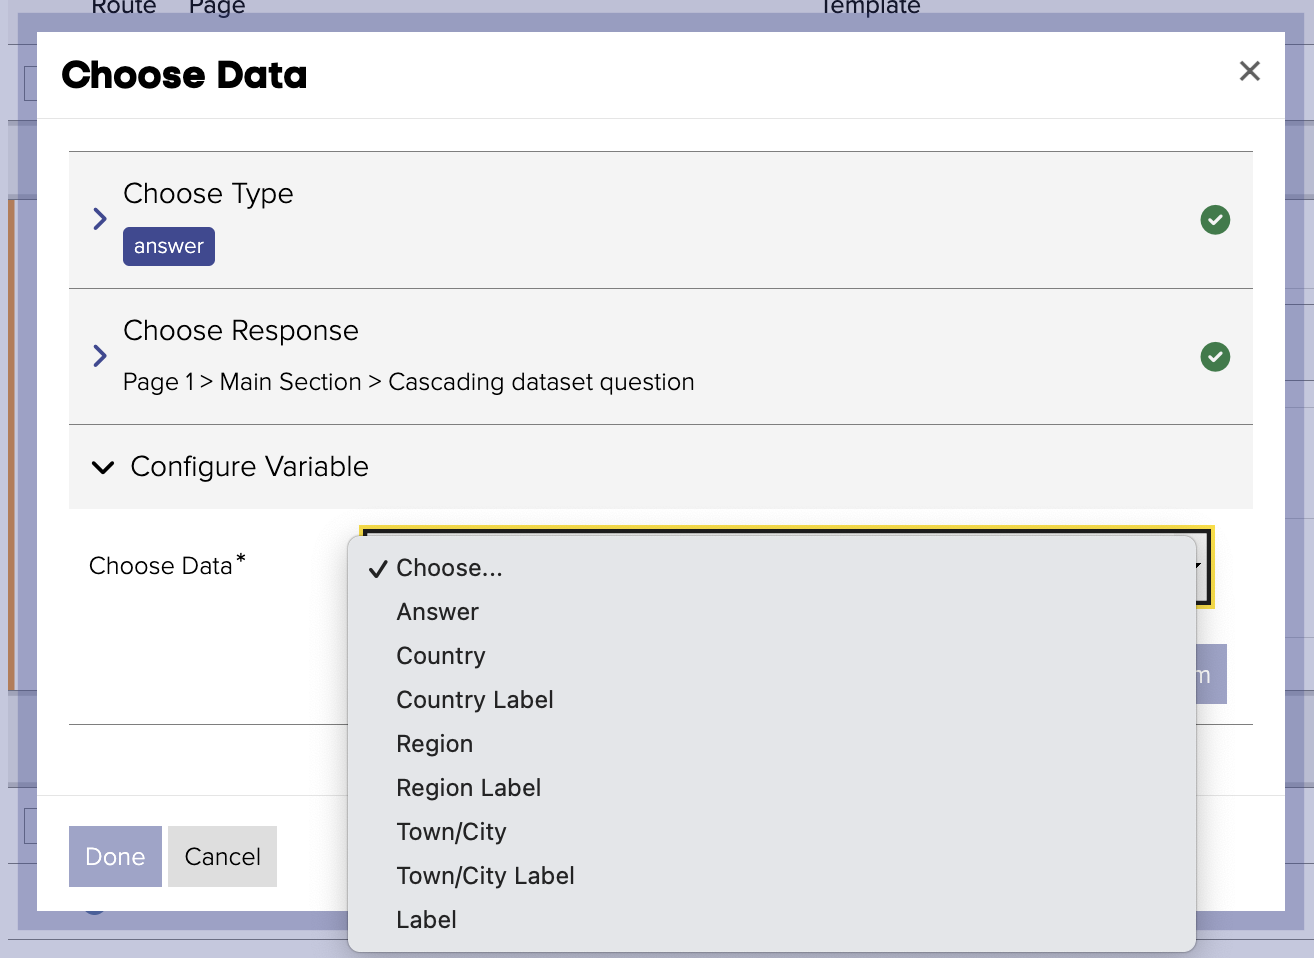Click the checkmark next to the Choose... option
This screenshot has width=1314, height=958.
377,568
